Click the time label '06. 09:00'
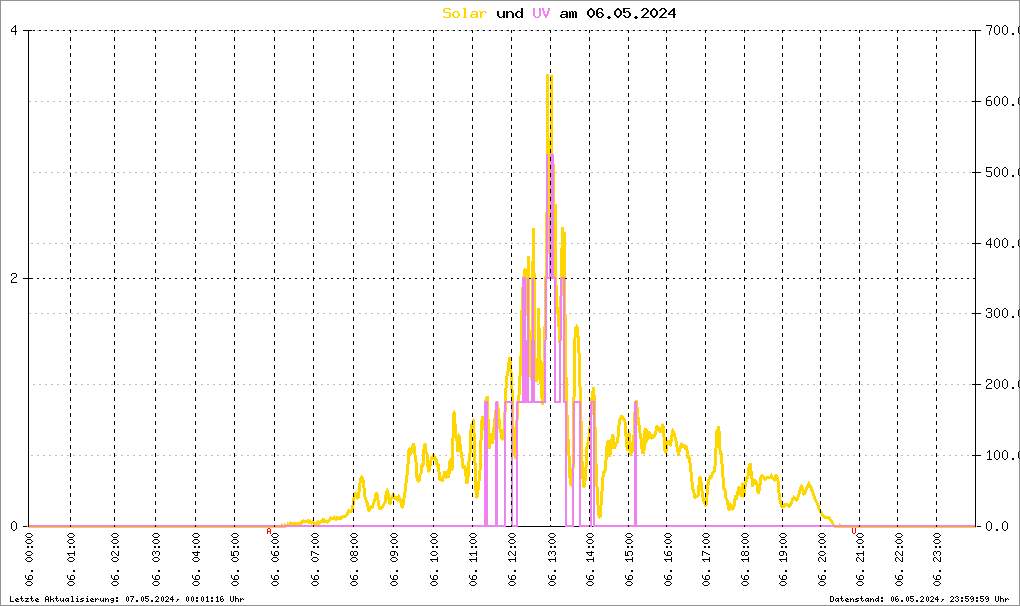The height and width of the screenshot is (606, 1020). tap(394, 560)
